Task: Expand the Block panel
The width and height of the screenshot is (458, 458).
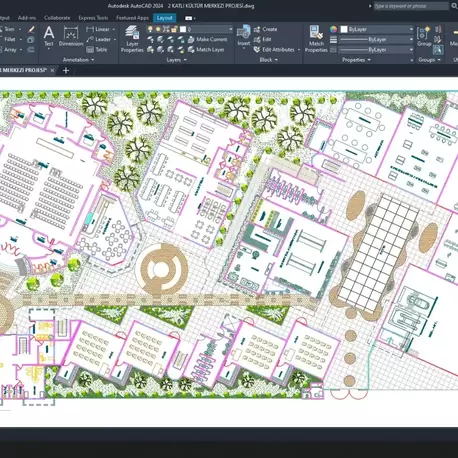Action: click(x=269, y=60)
